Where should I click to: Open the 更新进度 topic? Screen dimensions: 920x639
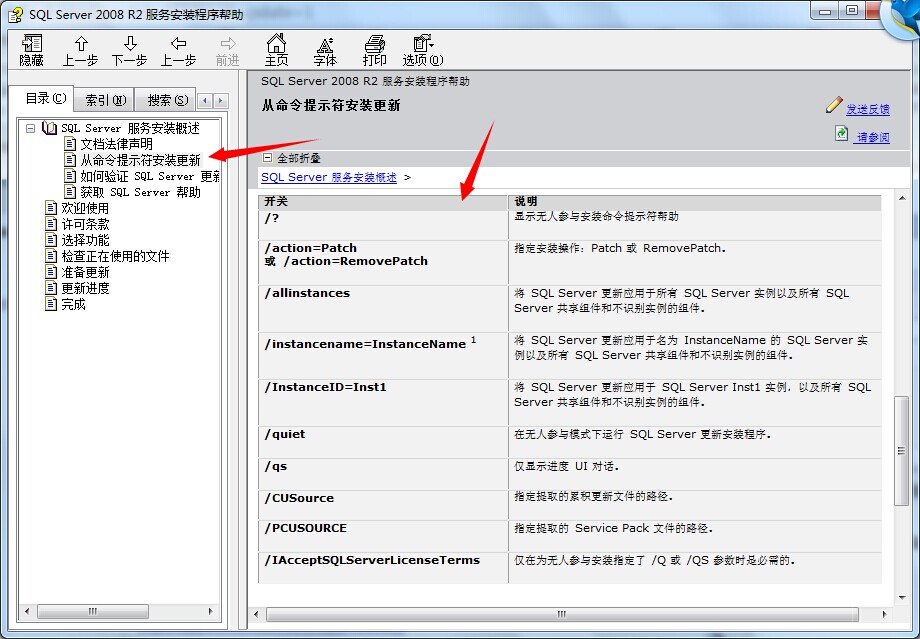(x=85, y=288)
